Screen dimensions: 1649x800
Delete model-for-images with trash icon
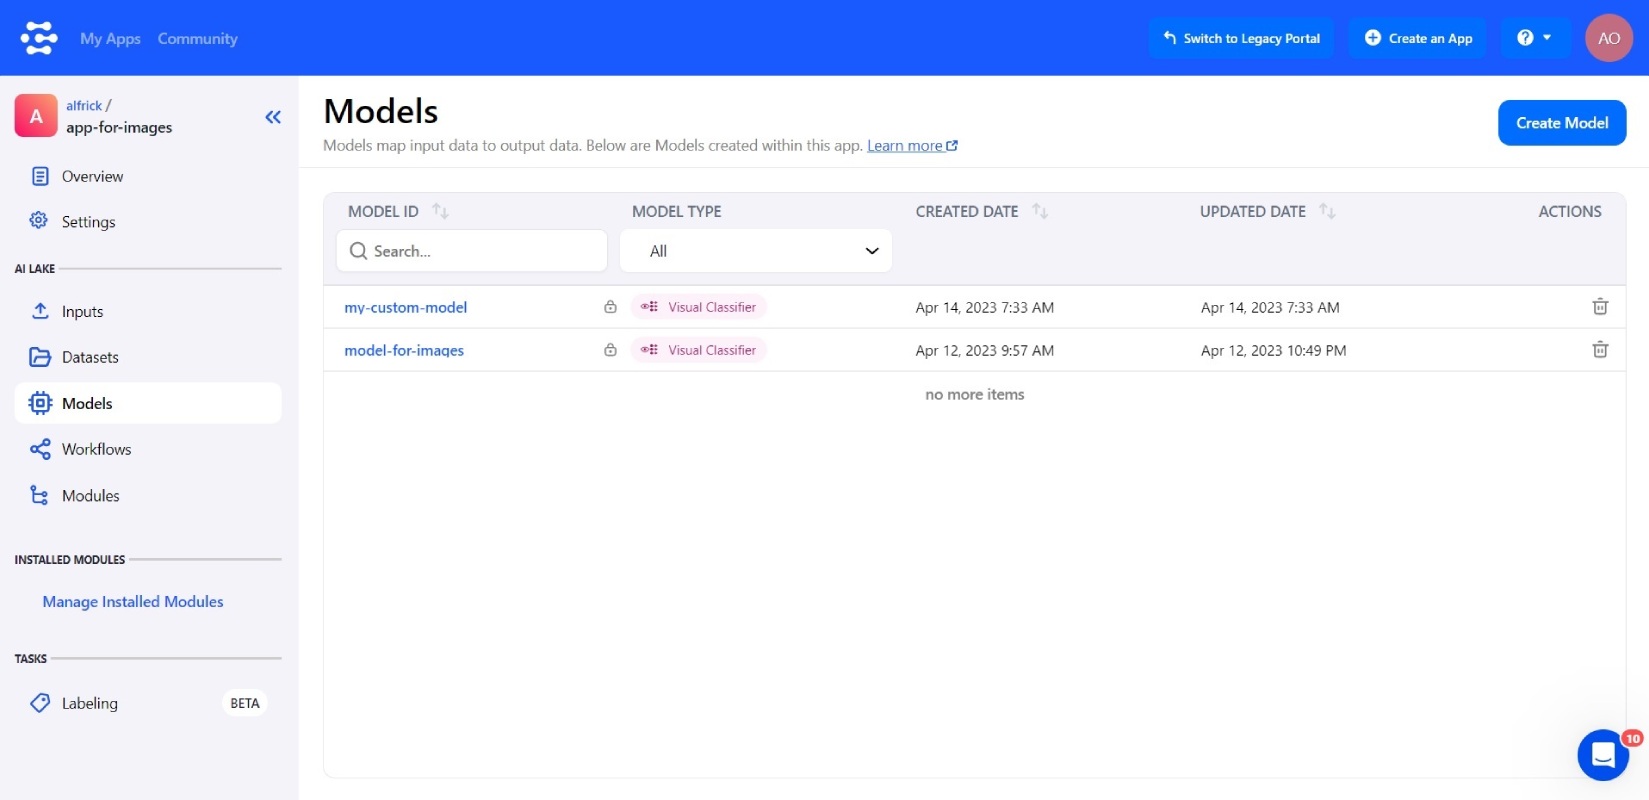click(1600, 350)
